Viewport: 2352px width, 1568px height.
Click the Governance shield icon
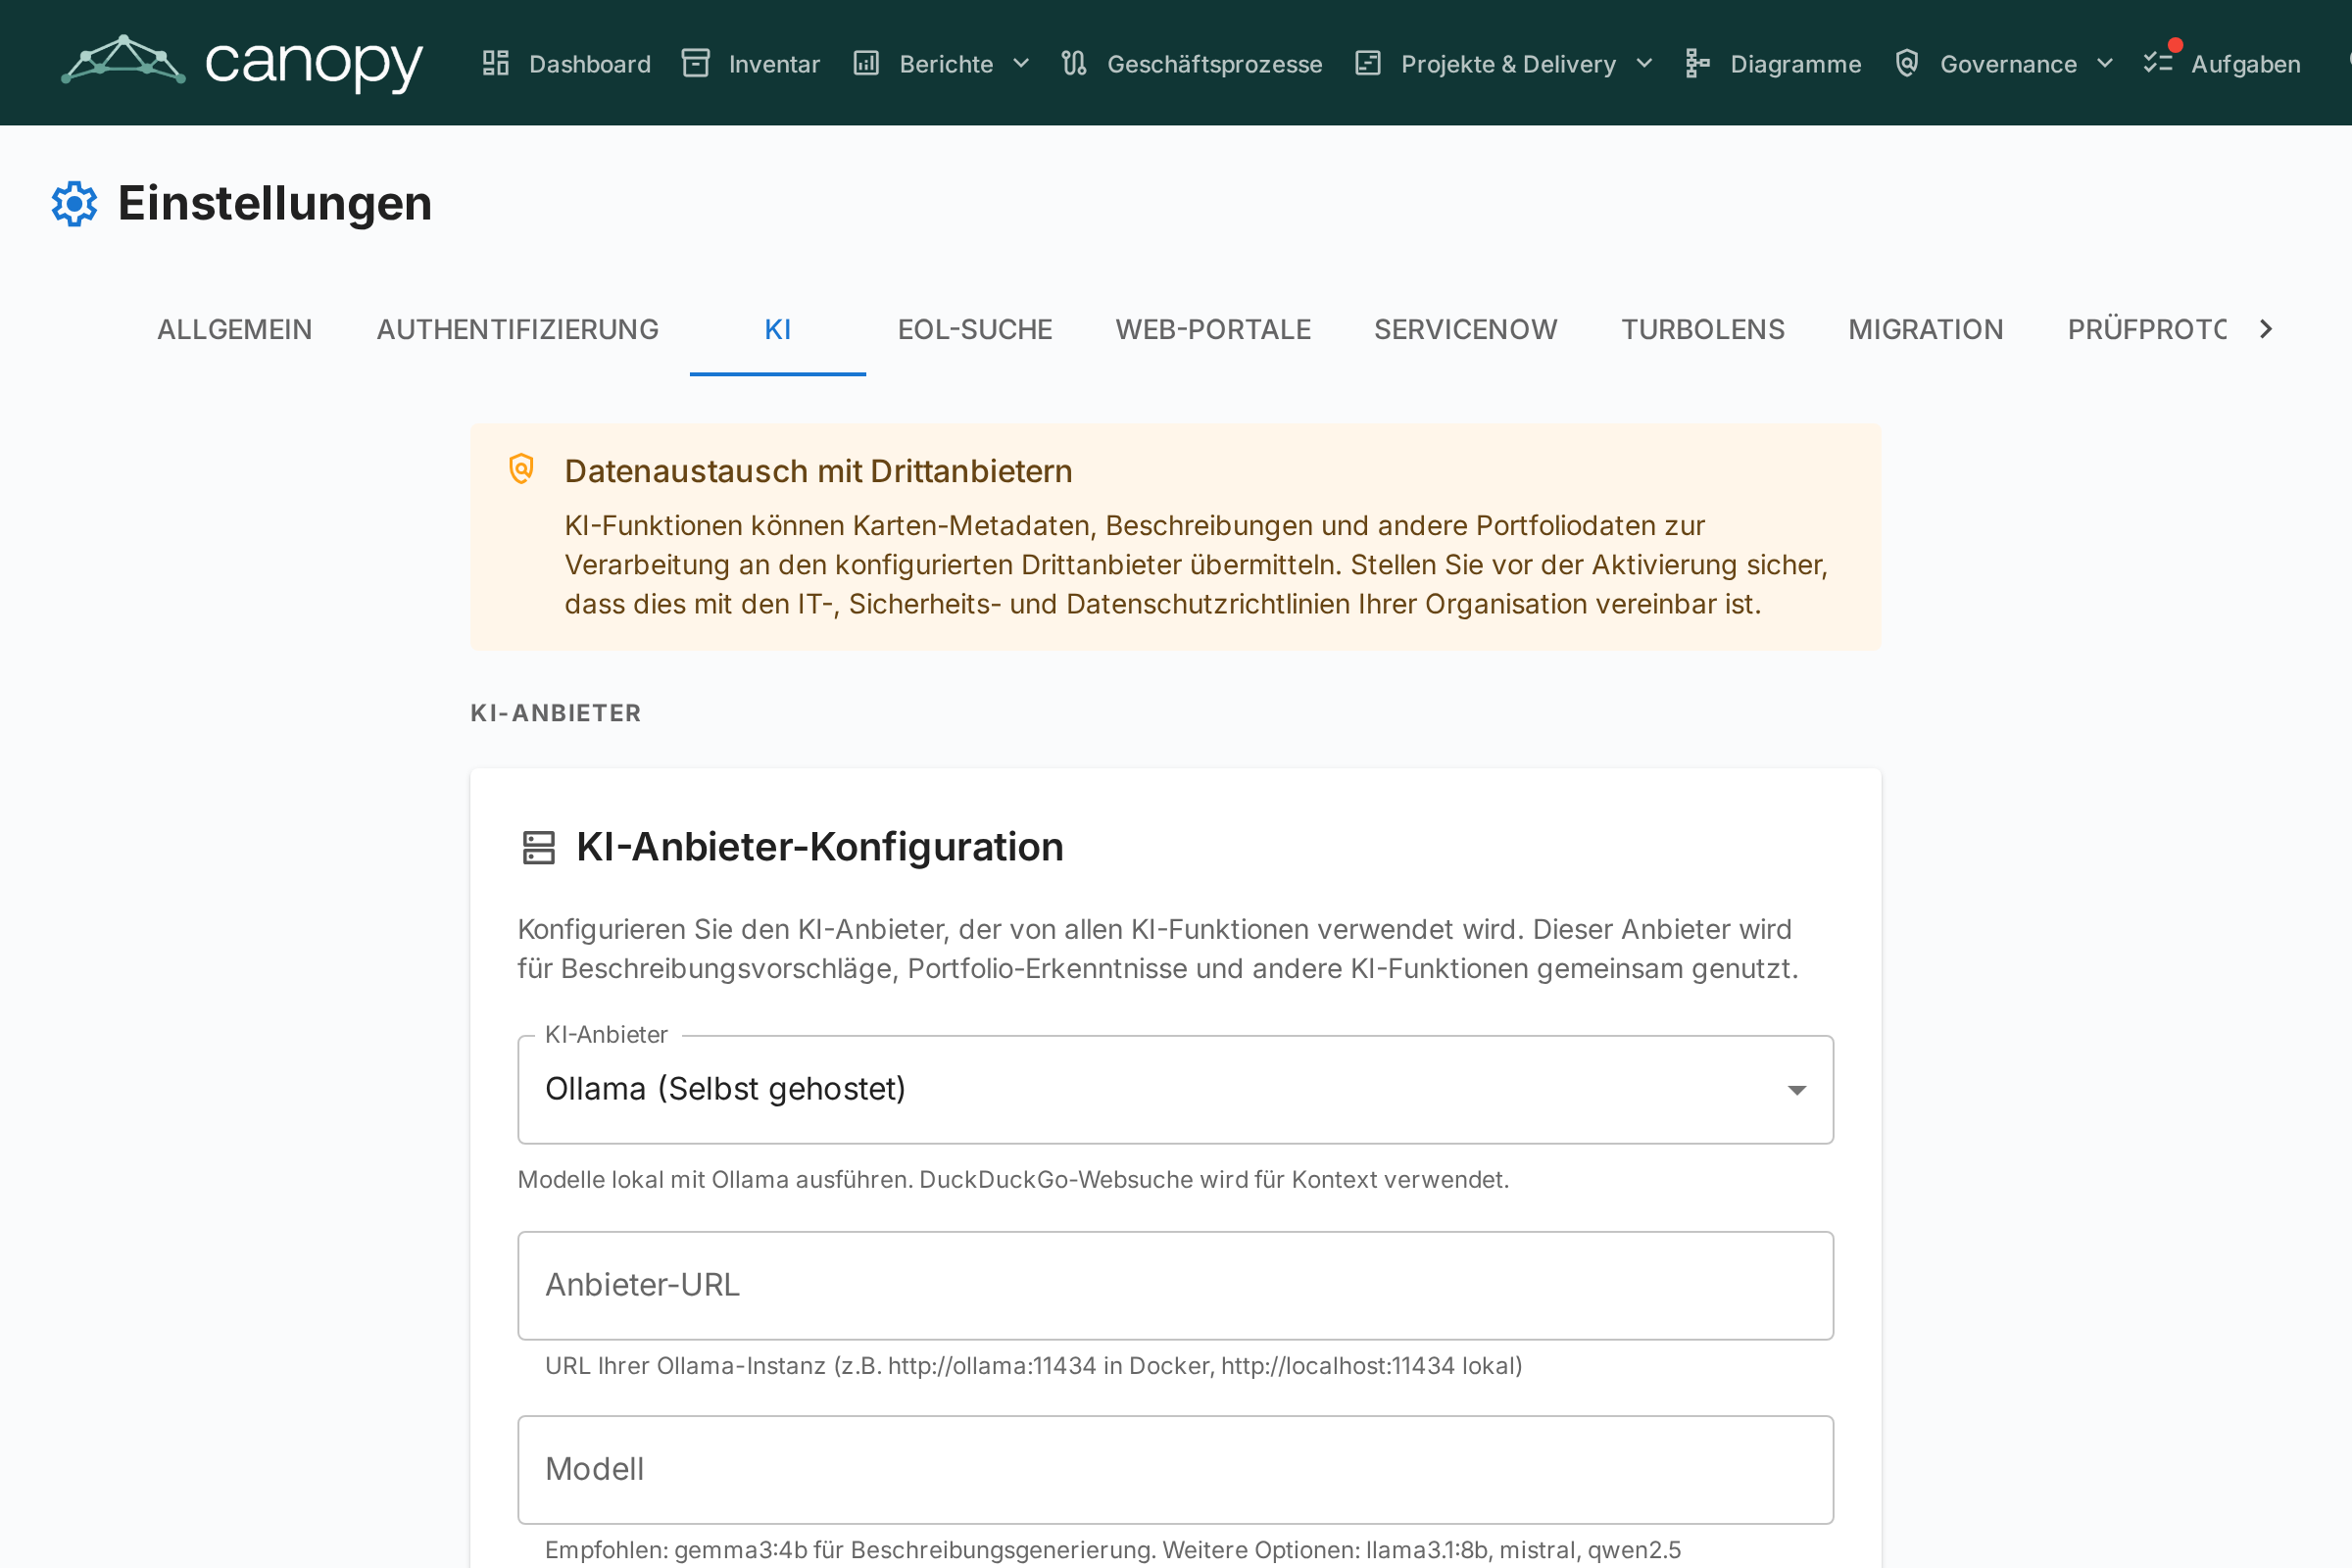click(x=1907, y=64)
